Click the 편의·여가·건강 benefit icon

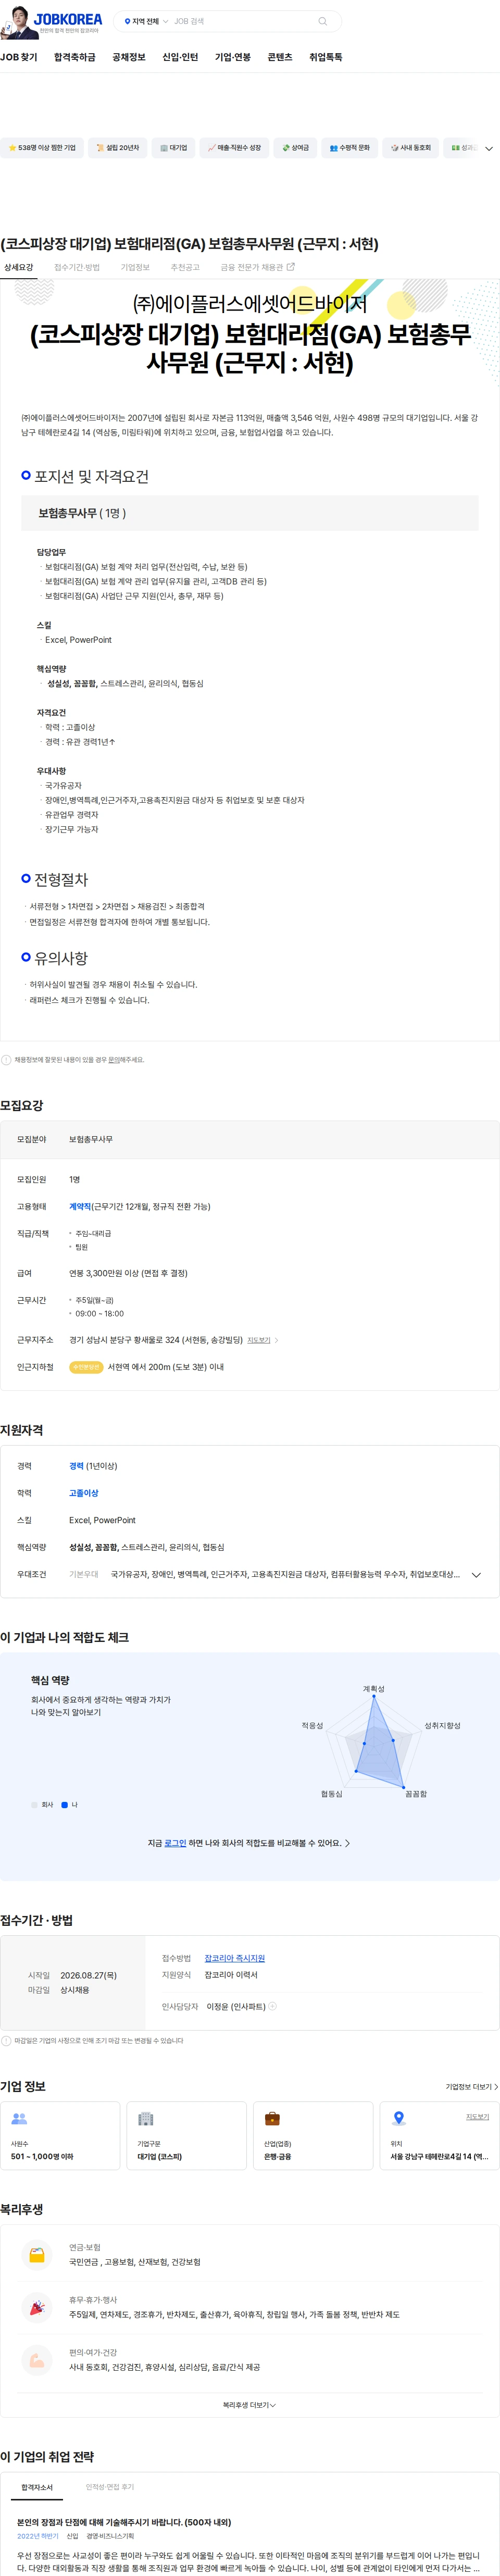click(x=37, y=2360)
